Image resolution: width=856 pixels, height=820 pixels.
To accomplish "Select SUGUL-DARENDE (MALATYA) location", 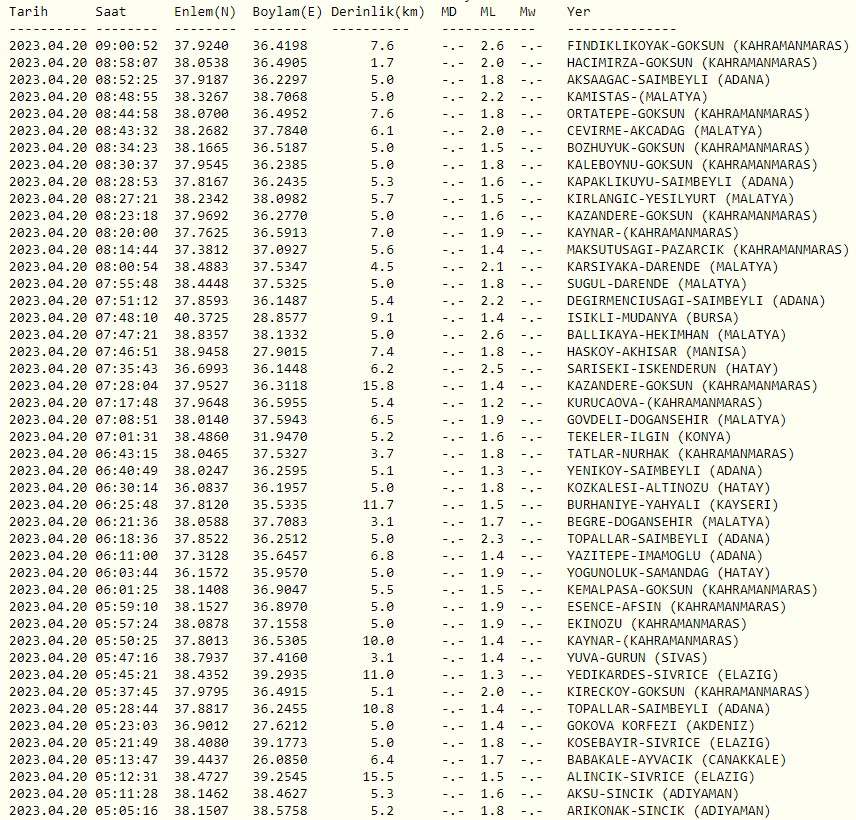I will [657, 283].
